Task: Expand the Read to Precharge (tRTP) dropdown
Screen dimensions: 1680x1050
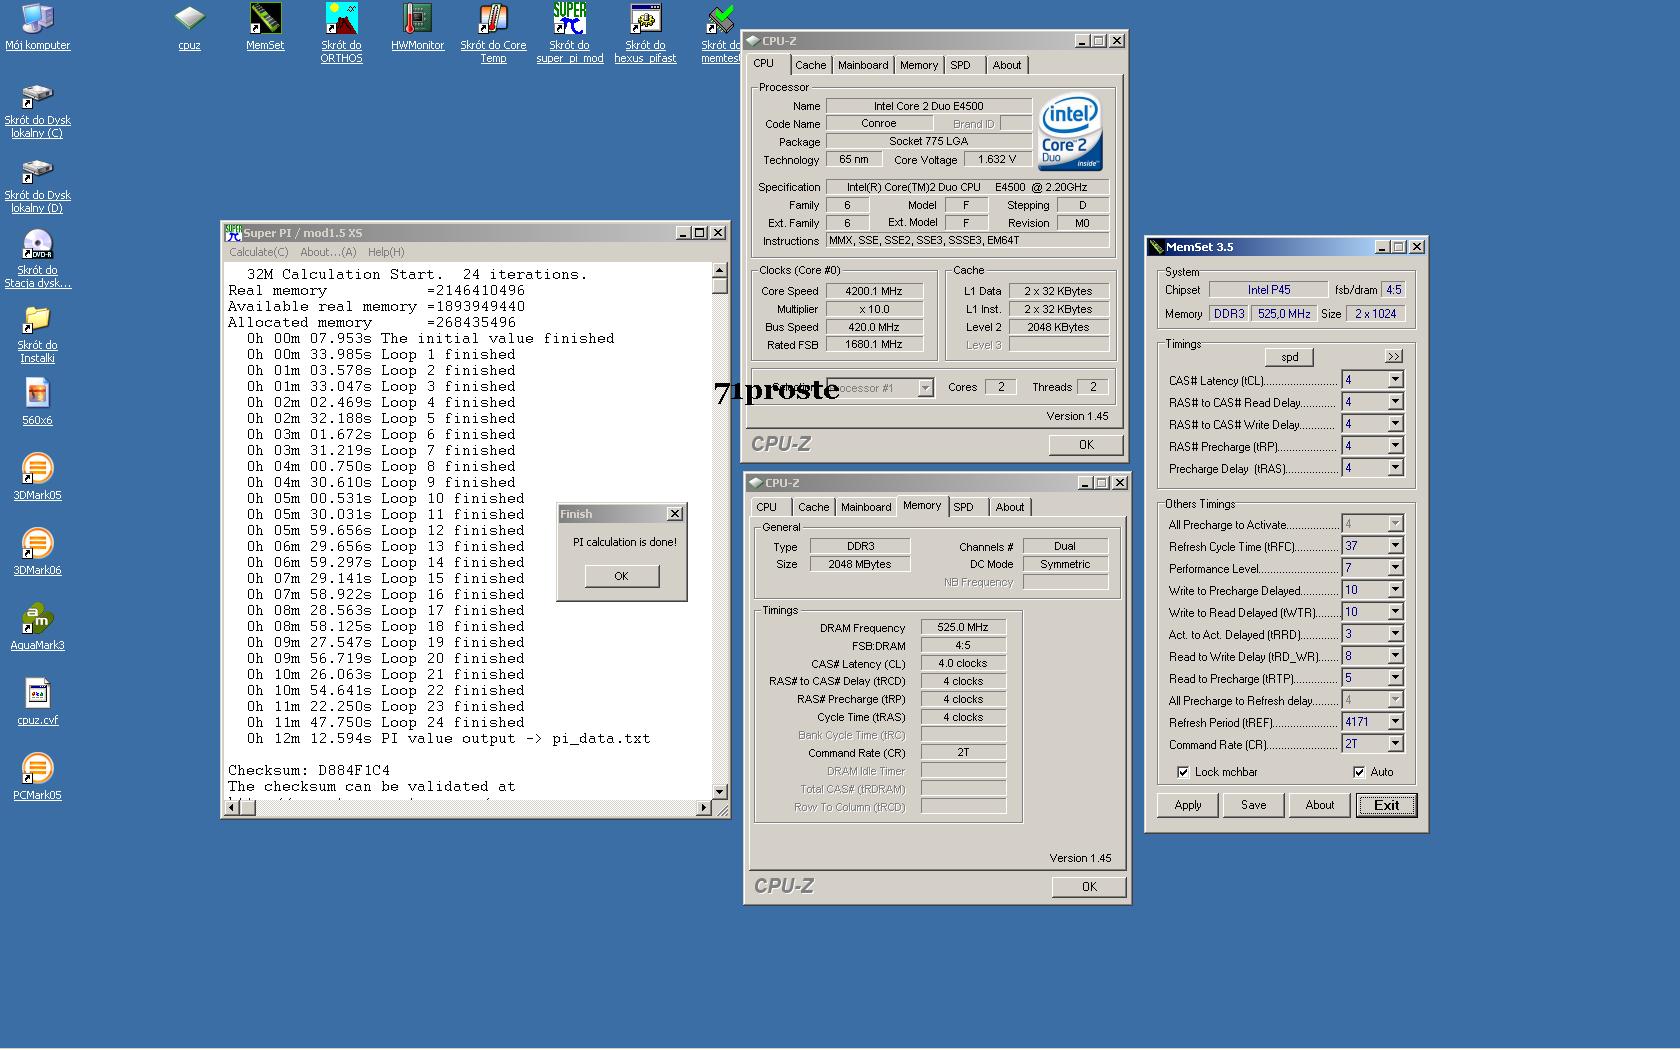Action: click(x=1395, y=678)
